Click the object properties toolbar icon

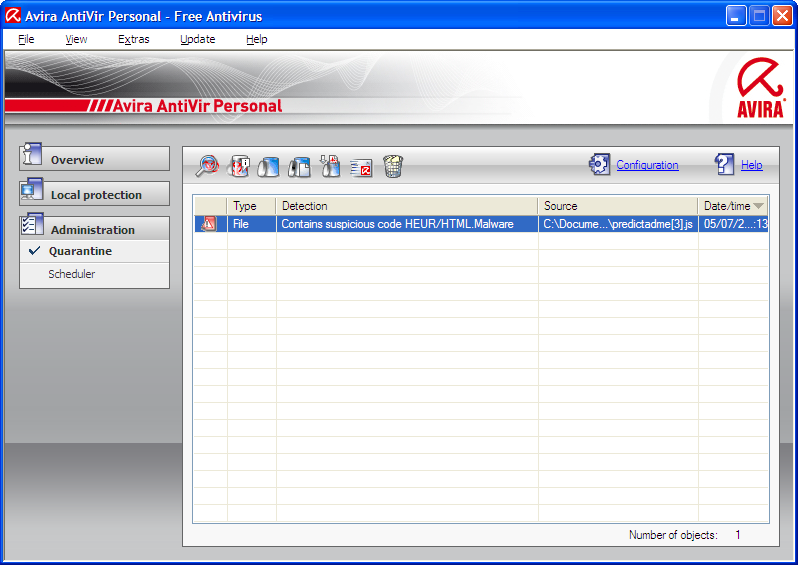point(238,166)
